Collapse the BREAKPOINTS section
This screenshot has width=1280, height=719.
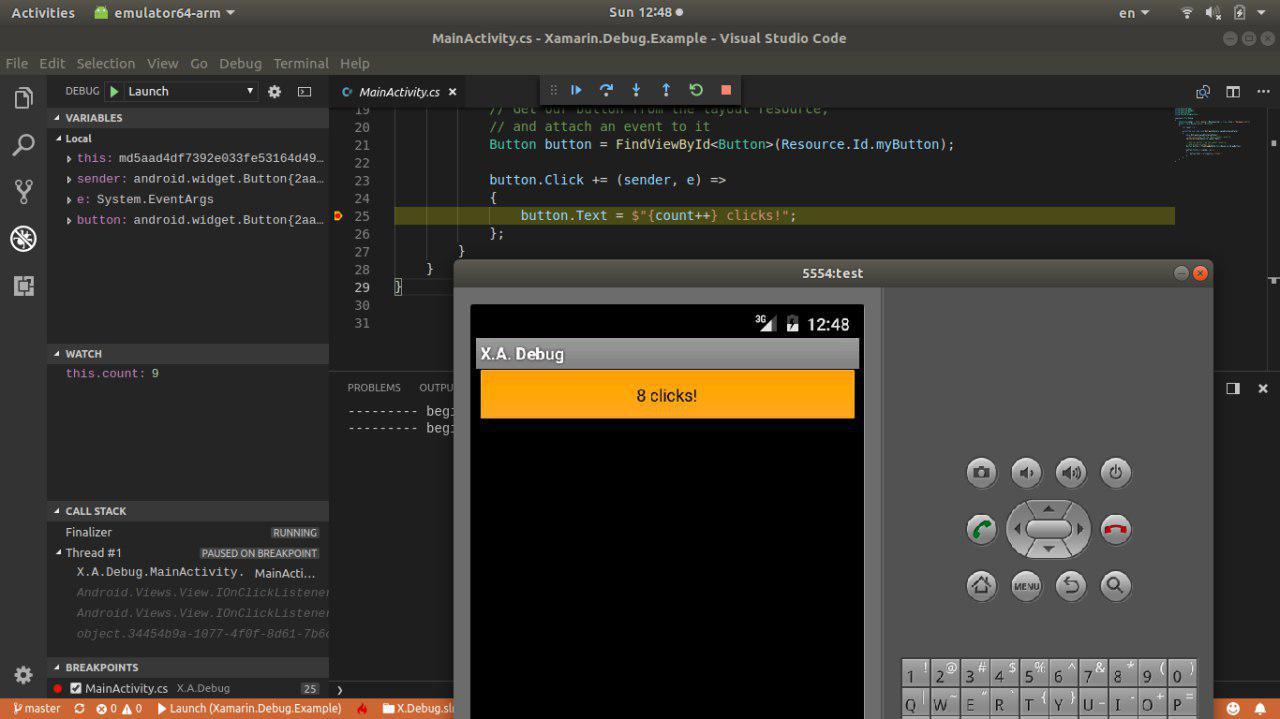click(188, 667)
